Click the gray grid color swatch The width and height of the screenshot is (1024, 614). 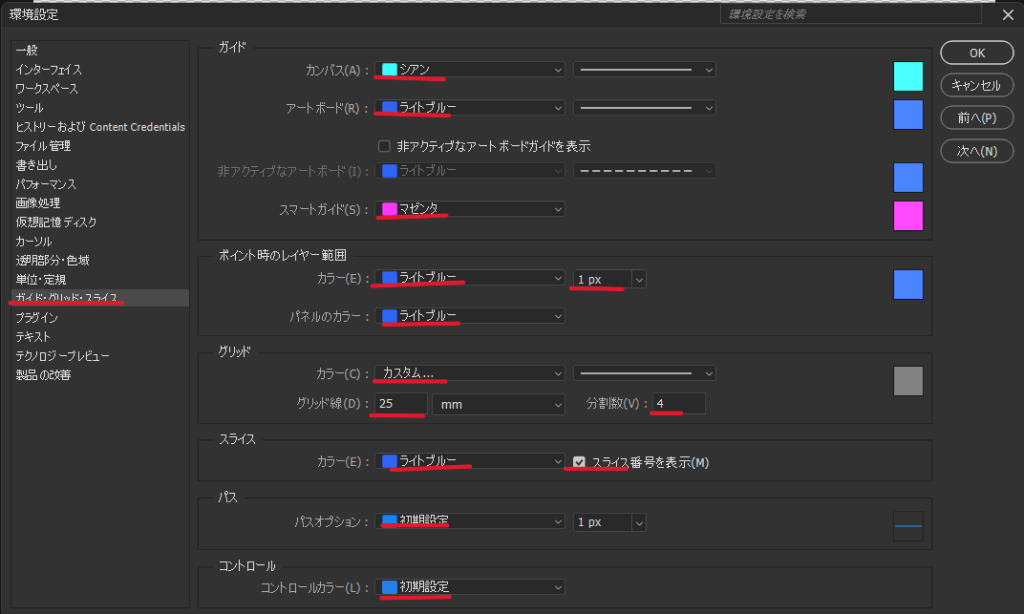[x=908, y=380]
